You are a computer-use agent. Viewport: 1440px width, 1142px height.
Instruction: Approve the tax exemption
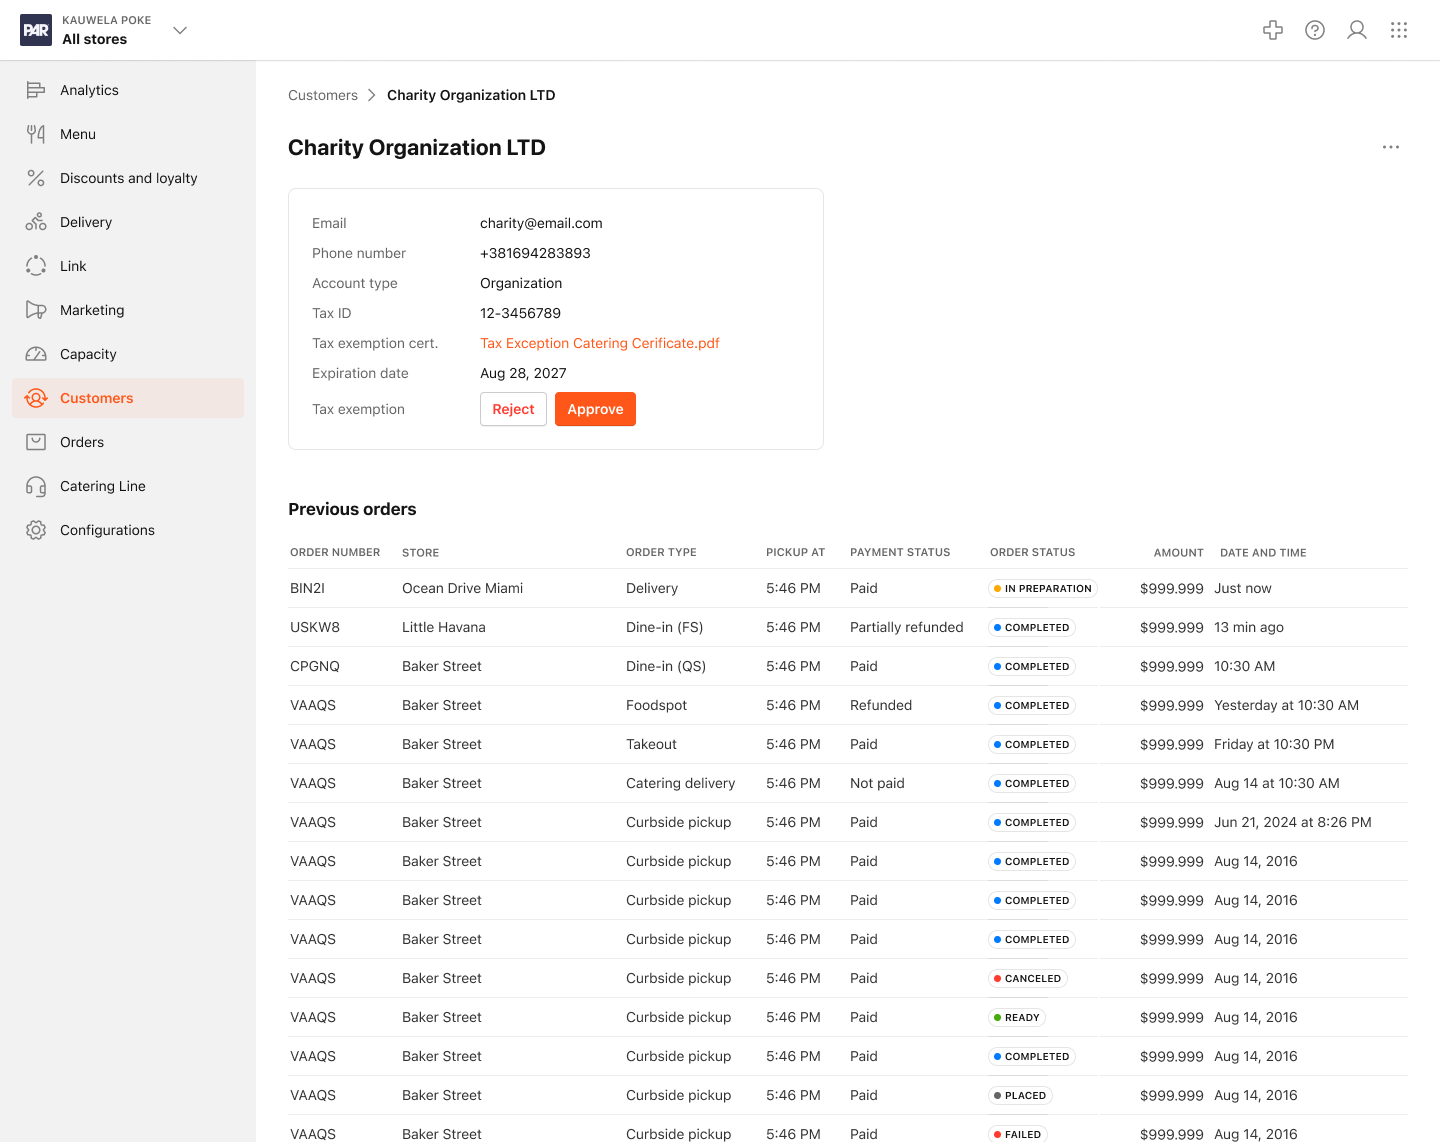595,409
